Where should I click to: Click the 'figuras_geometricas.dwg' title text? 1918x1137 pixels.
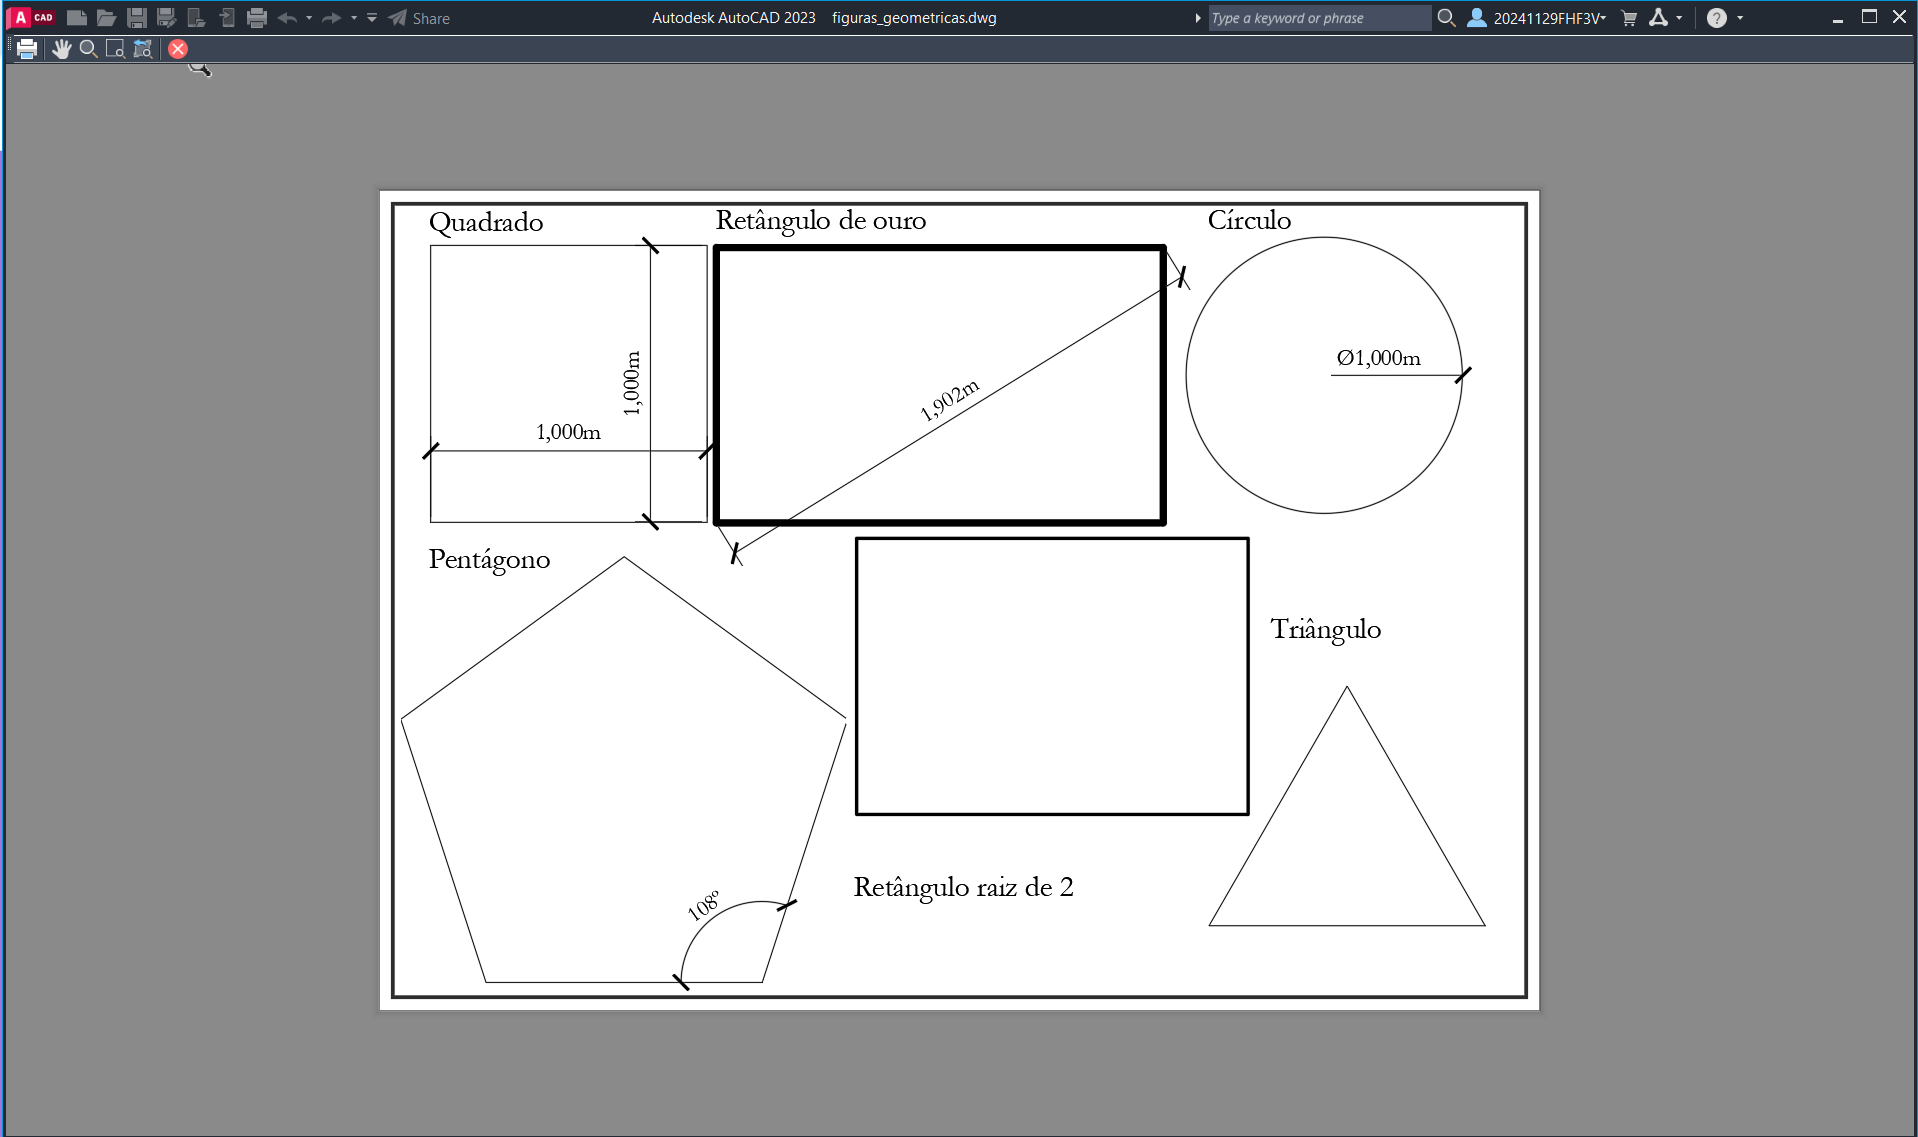[914, 18]
